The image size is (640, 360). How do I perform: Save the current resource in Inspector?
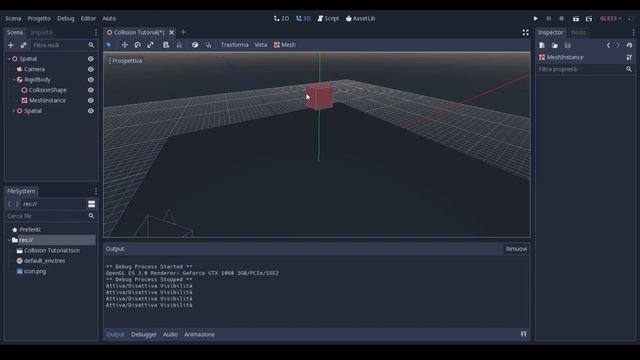(x=568, y=45)
